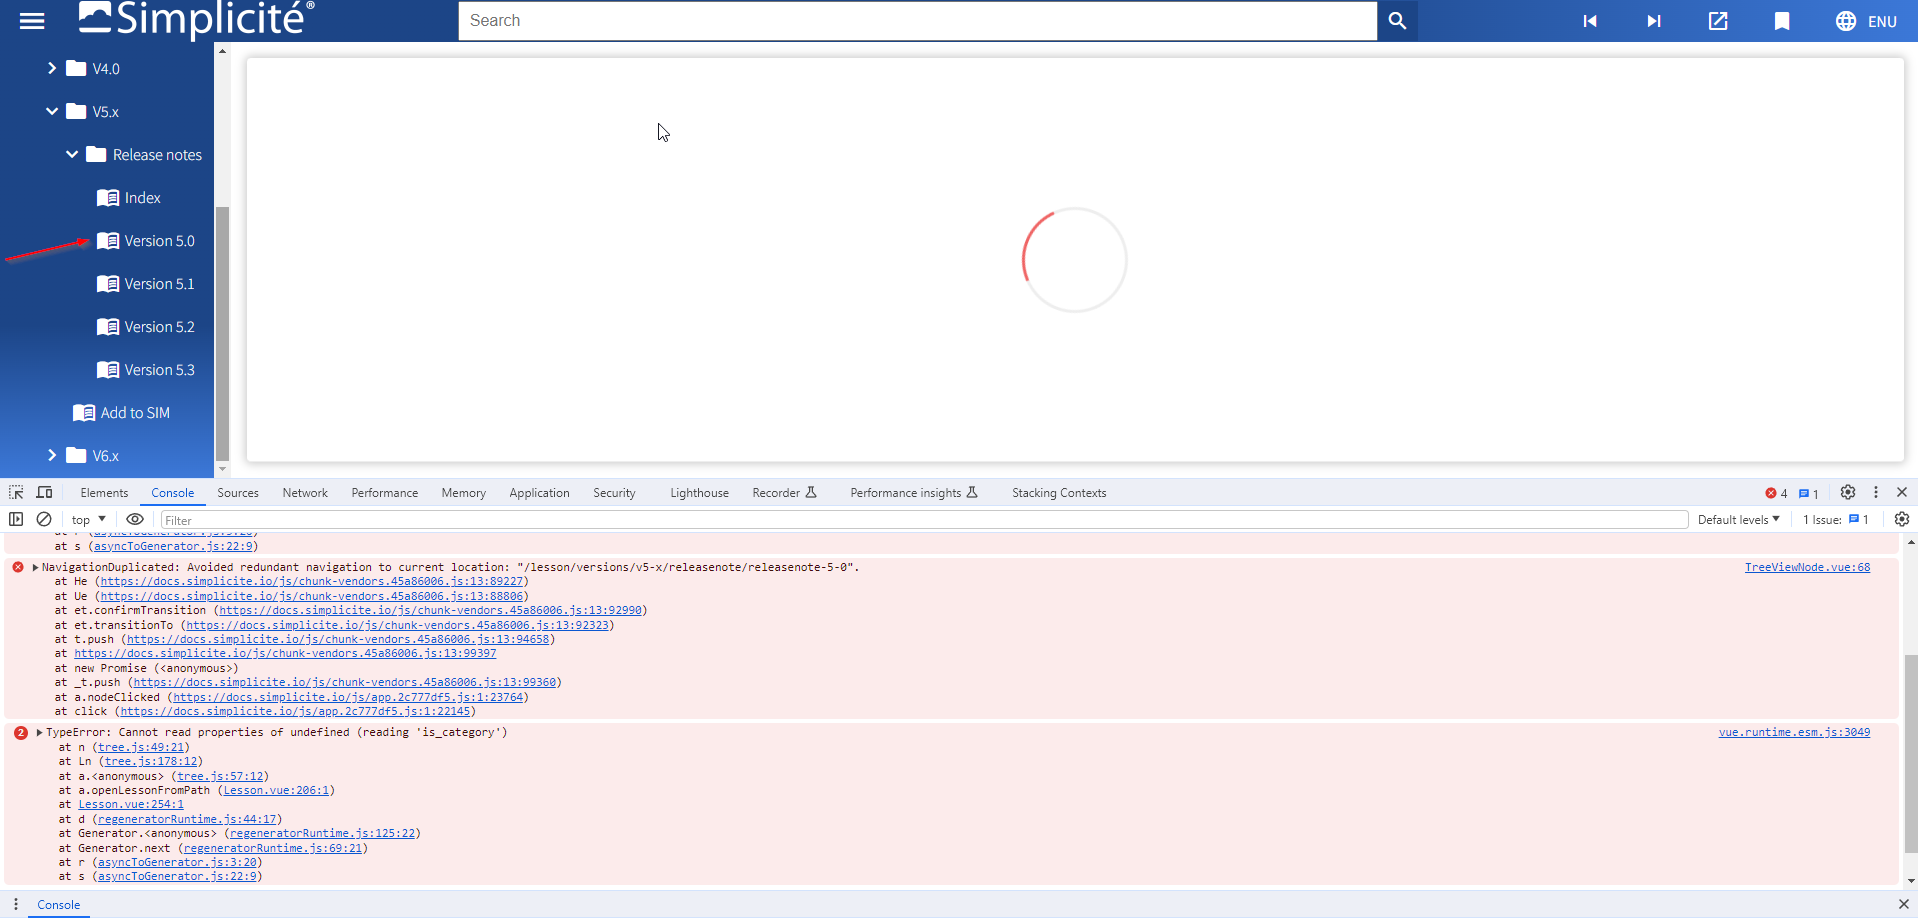Switch to the Elements tab
The image size is (1918, 918).
pyautogui.click(x=104, y=493)
